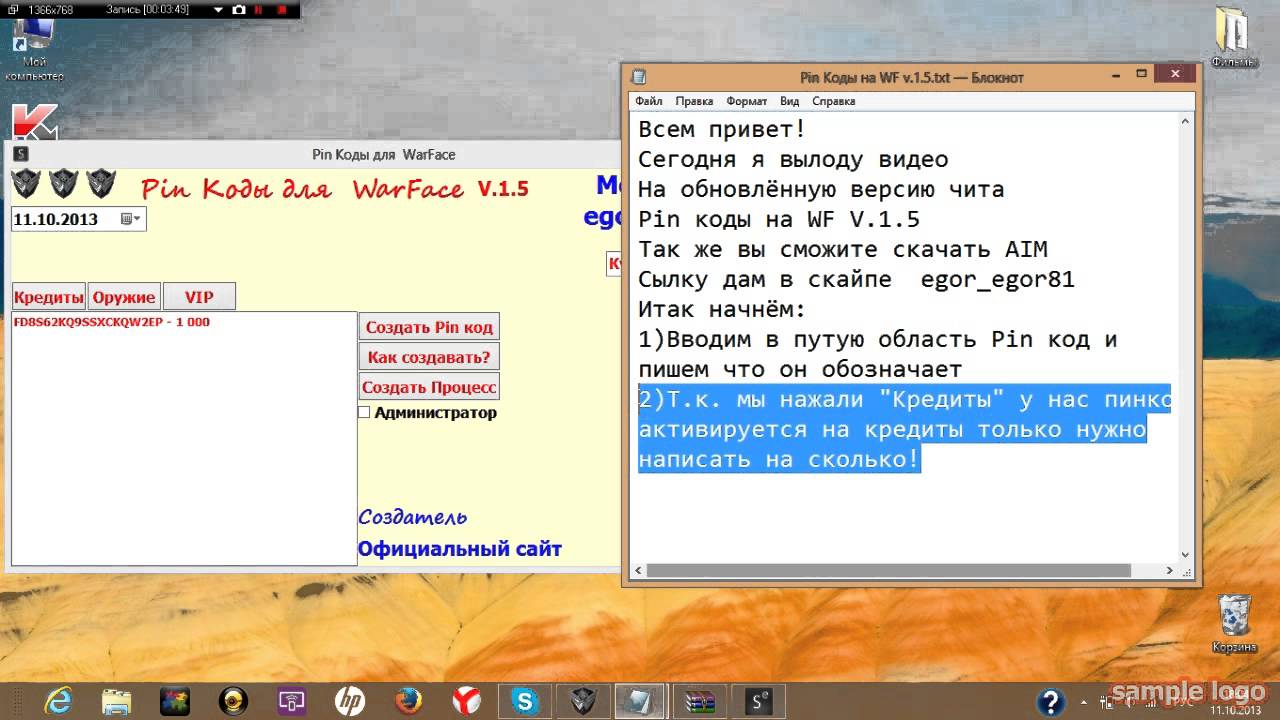Image resolution: width=1280 pixels, height=720 pixels.
Task: Click Notepad's horizontal scrollbar thumb
Action: point(888,571)
